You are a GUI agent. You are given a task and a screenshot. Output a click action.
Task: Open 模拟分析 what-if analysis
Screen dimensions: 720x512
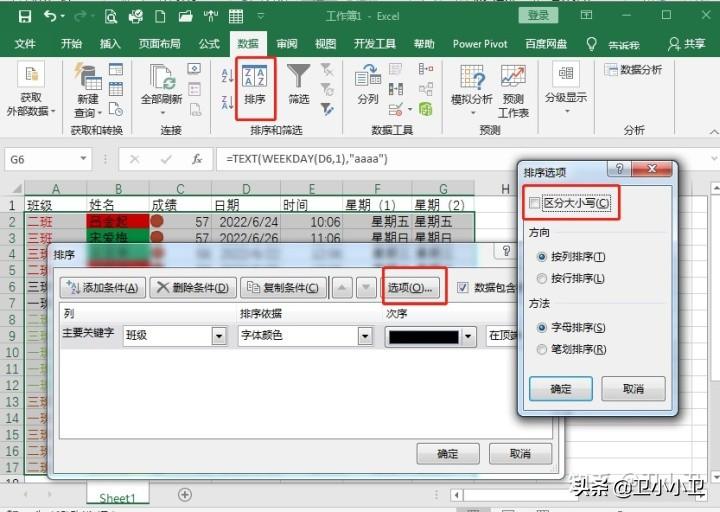click(472, 90)
